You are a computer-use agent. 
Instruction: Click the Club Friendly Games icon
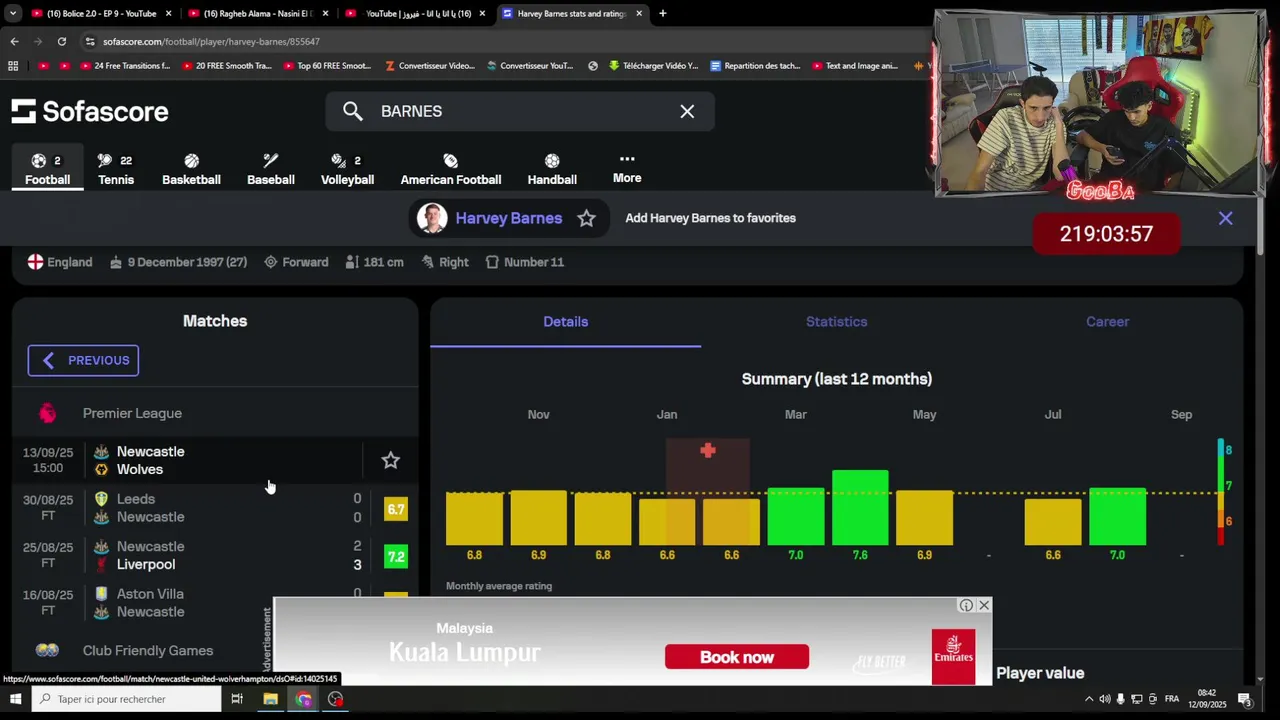click(x=47, y=650)
